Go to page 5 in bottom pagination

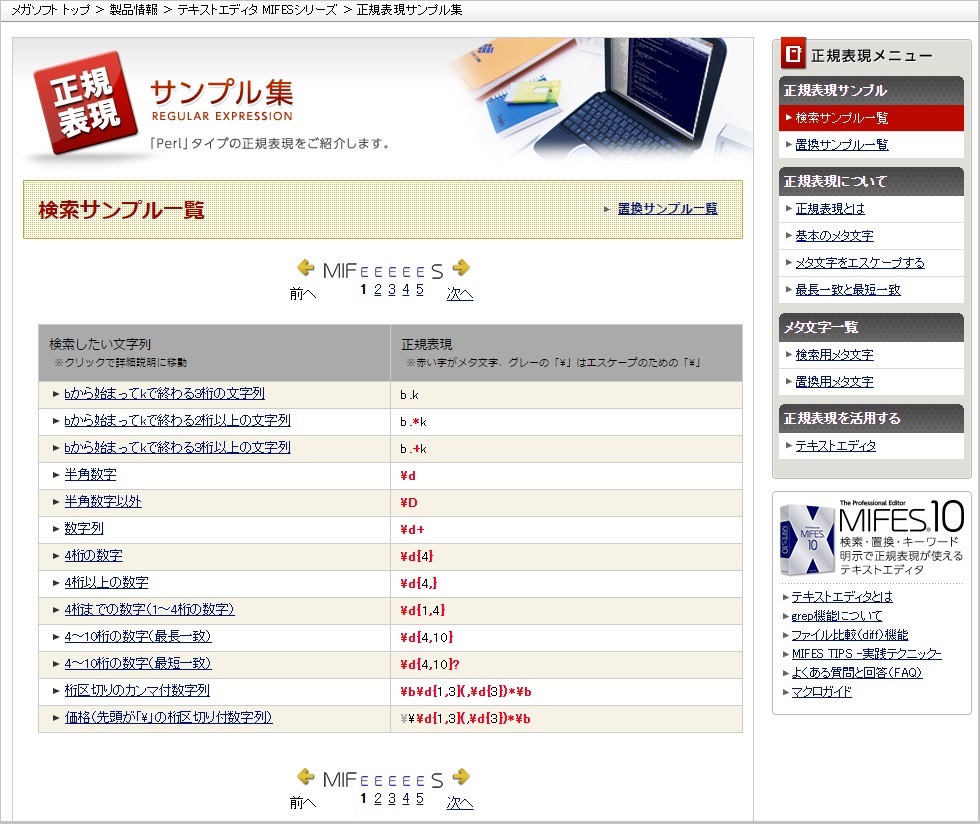pos(420,799)
